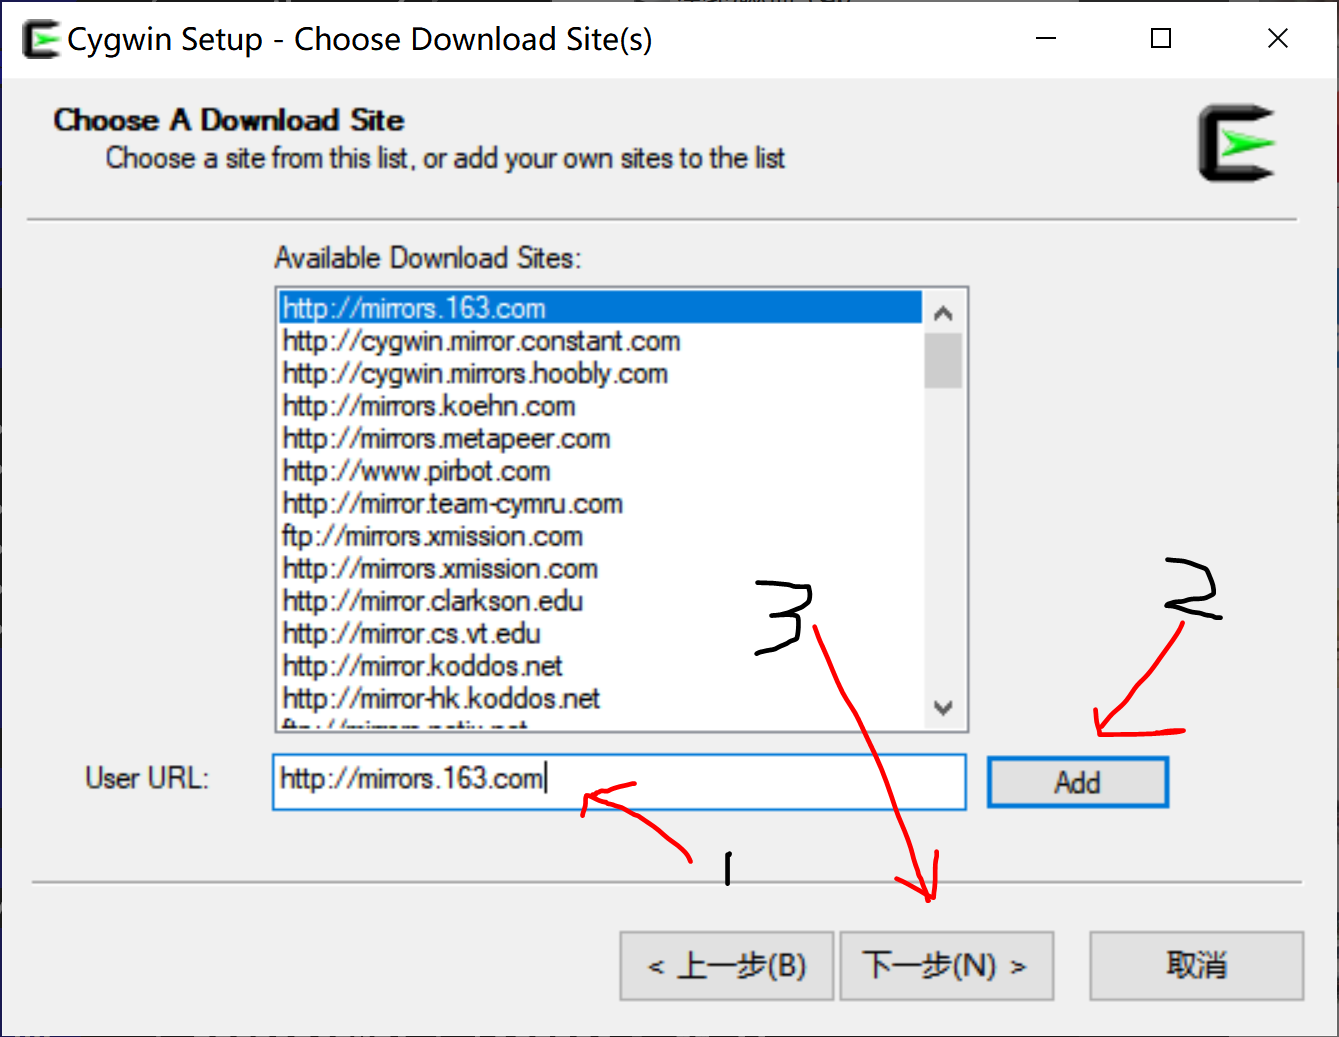Proceed with 下一步(N) button
This screenshot has height=1037, width=1339.
[946, 966]
